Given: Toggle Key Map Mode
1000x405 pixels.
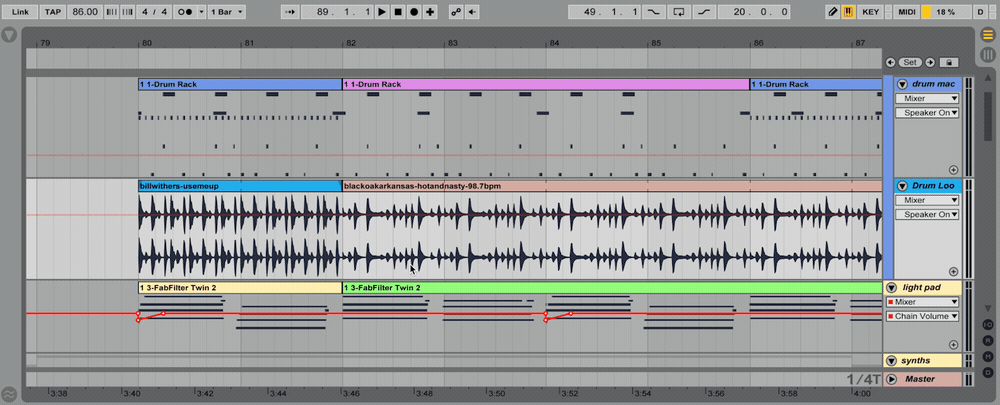Looking at the screenshot, I should pyautogui.click(x=870, y=12).
